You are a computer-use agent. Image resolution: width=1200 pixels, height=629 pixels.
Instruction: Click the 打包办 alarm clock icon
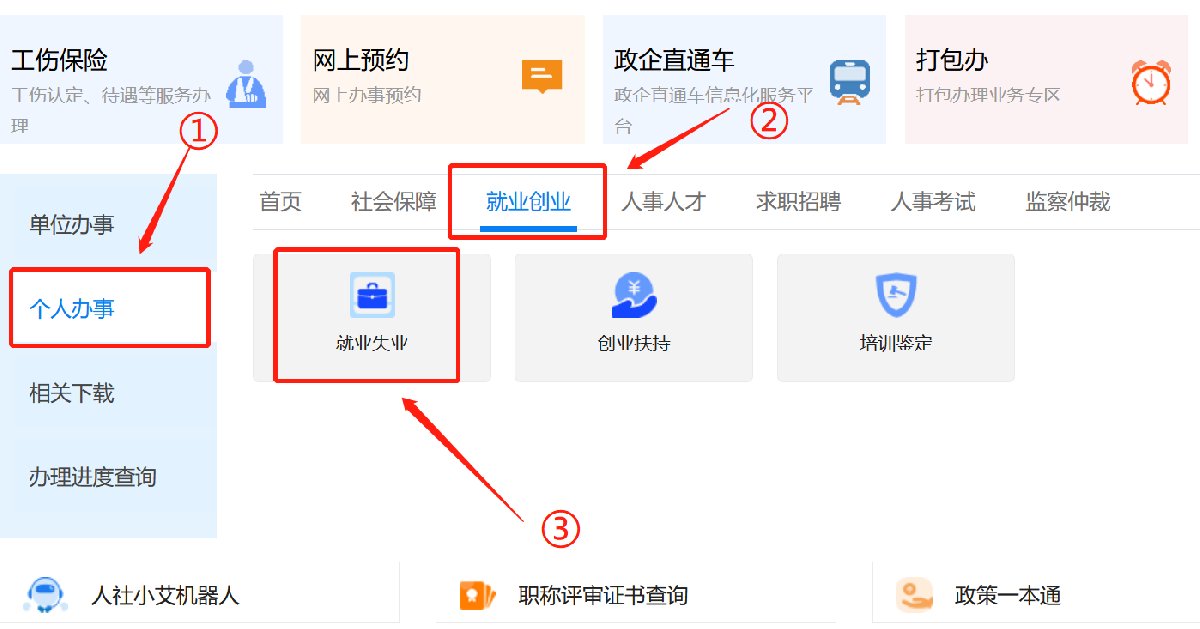1151,82
